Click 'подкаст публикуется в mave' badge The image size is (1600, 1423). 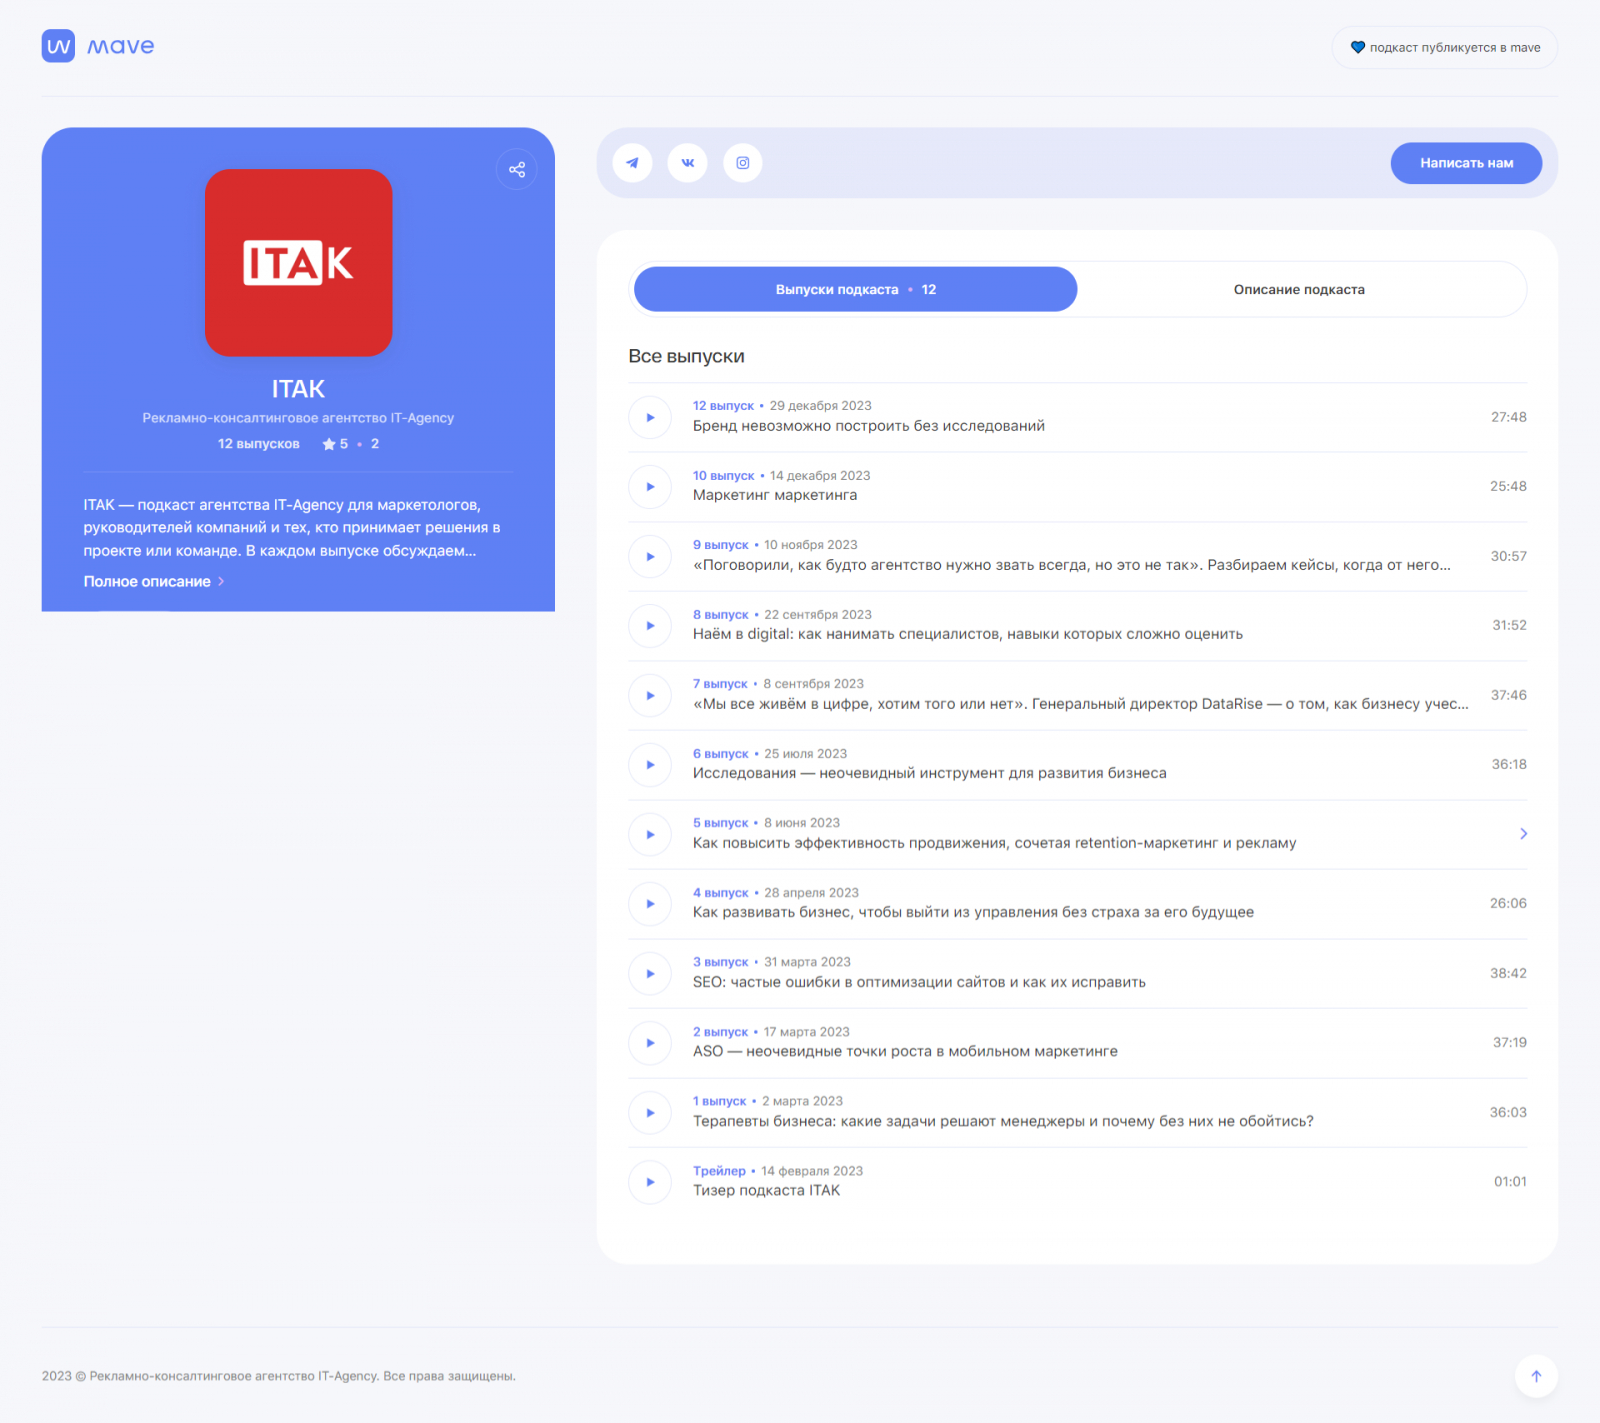tap(1444, 47)
